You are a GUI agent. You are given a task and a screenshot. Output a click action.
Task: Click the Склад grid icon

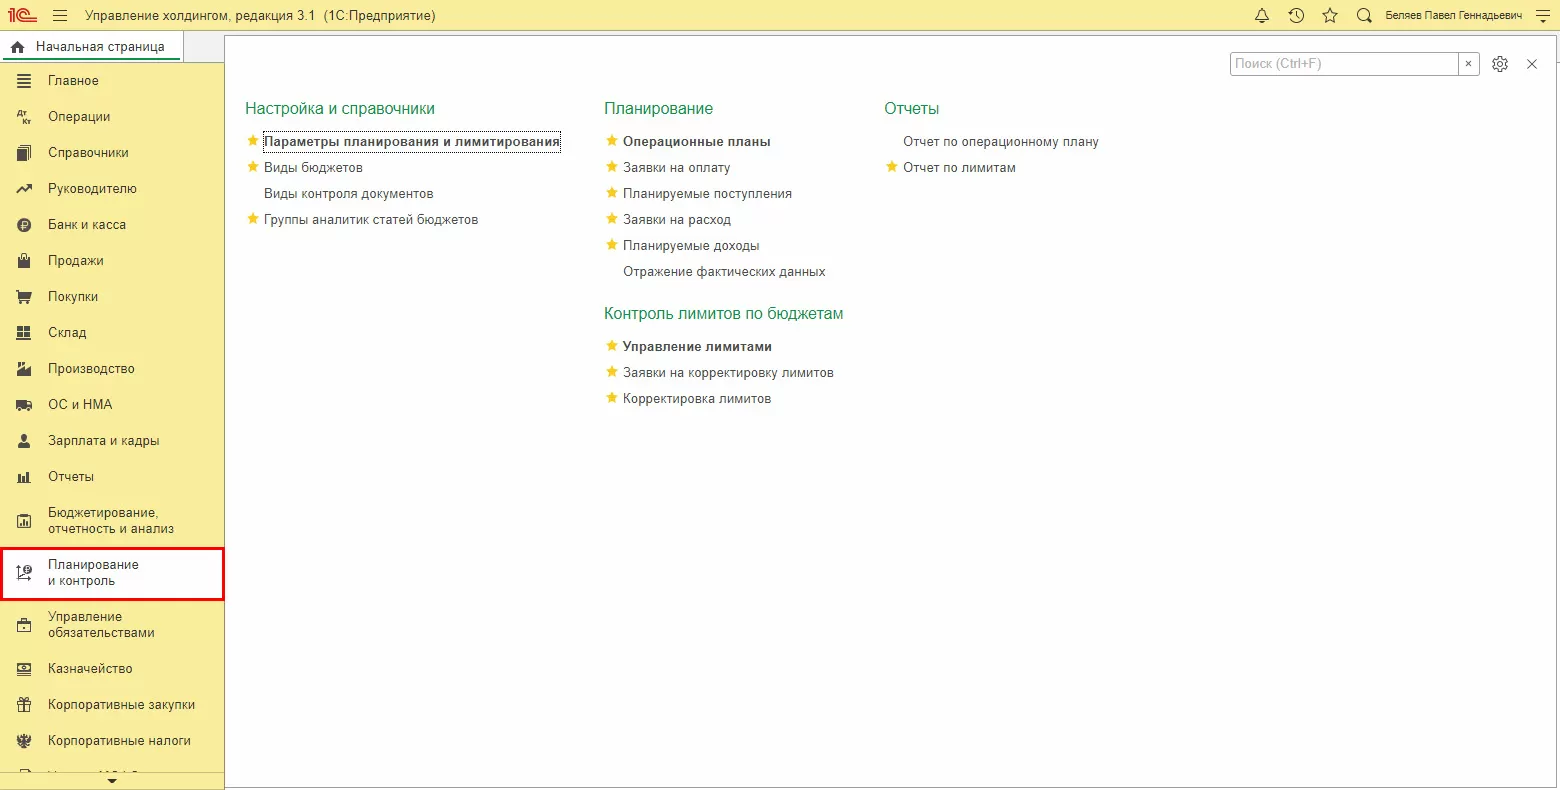pos(25,333)
